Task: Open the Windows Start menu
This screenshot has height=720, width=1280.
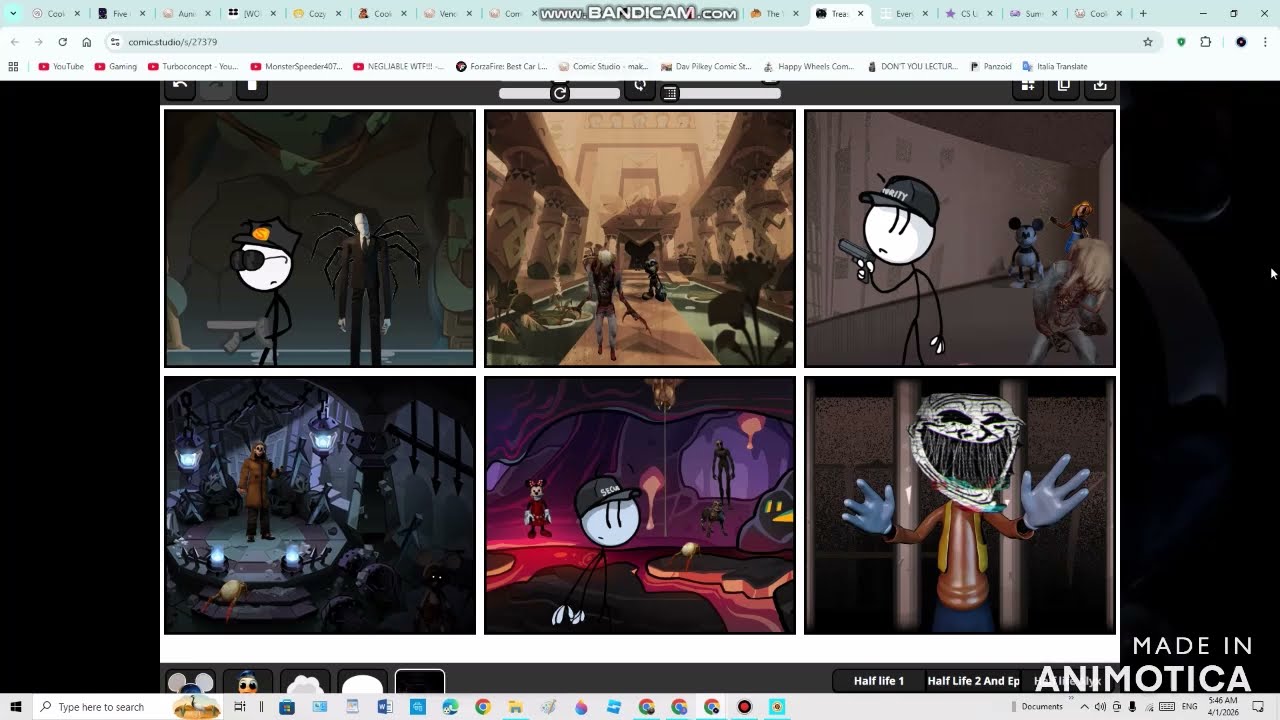Action: click(16, 707)
